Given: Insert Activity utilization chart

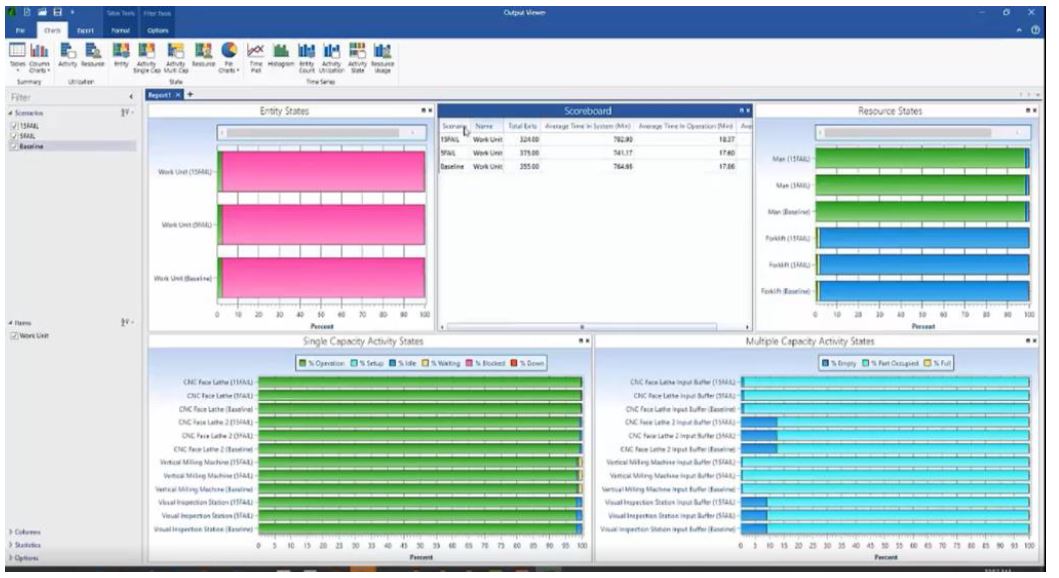Looking at the screenshot, I should click(68, 55).
